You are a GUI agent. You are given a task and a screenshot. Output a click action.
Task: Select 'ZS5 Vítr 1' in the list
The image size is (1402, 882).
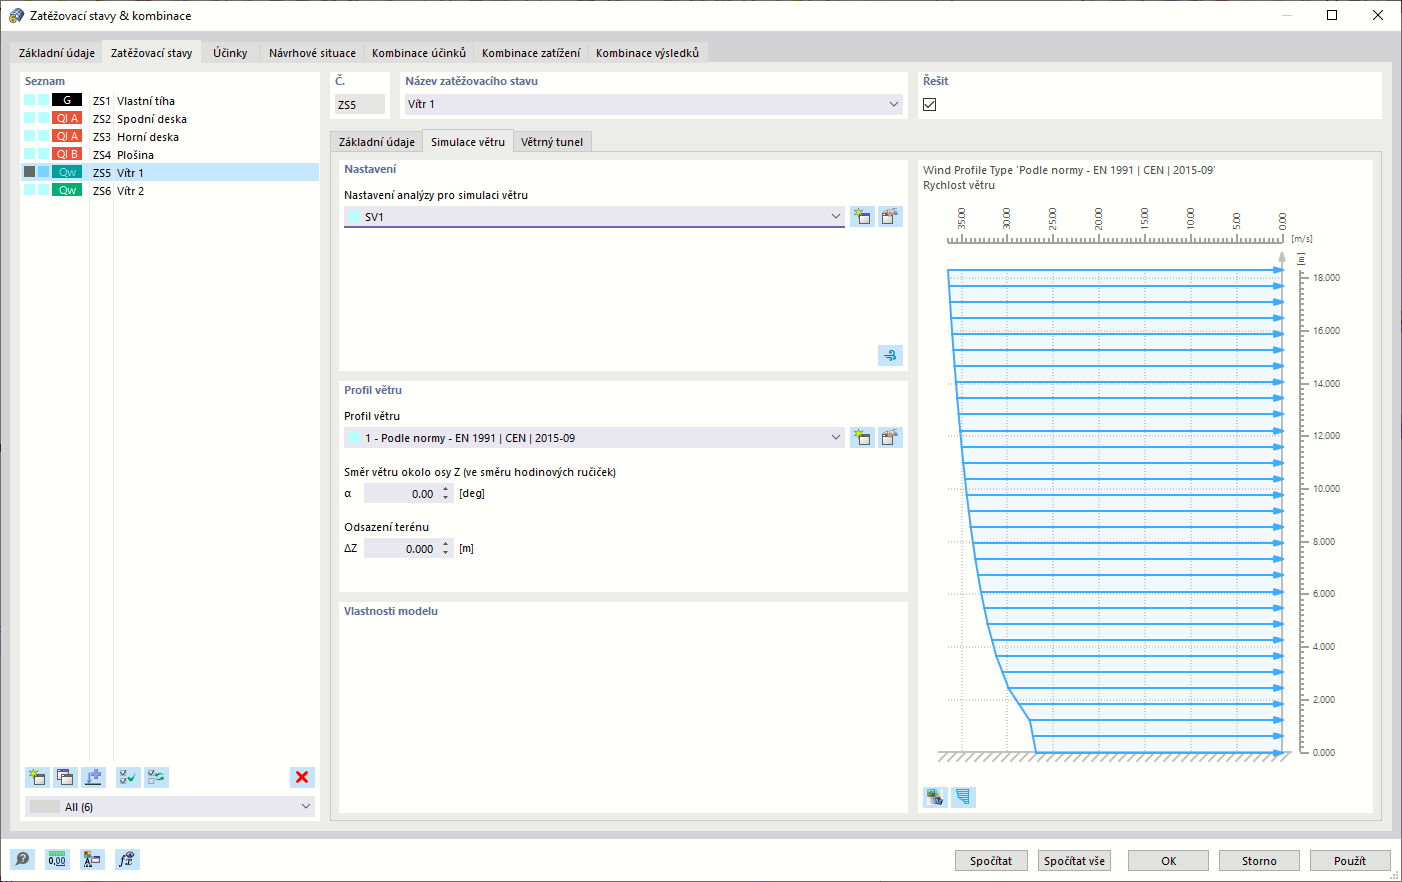[170, 172]
